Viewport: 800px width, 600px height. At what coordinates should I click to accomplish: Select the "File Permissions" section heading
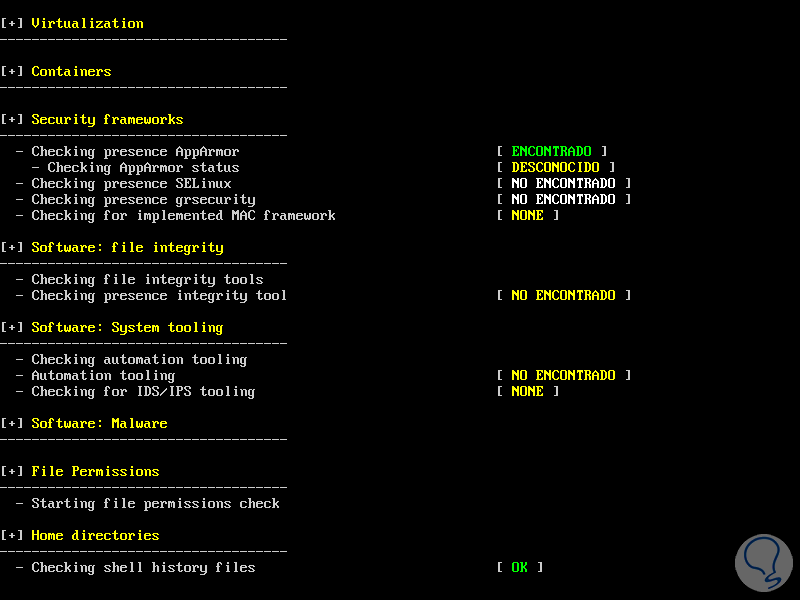95,471
